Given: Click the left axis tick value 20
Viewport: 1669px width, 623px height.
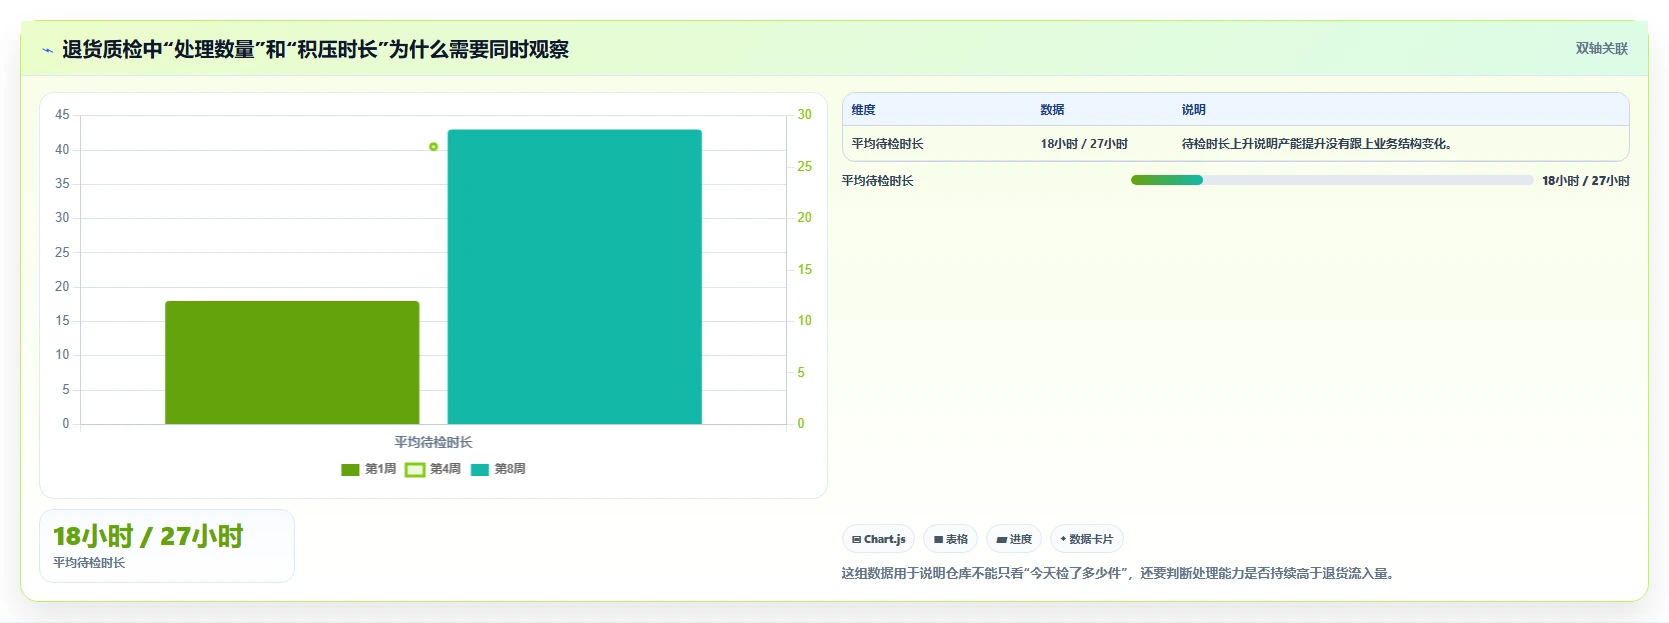Looking at the screenshot, I should pyautogui.click(x=62, y=287).
